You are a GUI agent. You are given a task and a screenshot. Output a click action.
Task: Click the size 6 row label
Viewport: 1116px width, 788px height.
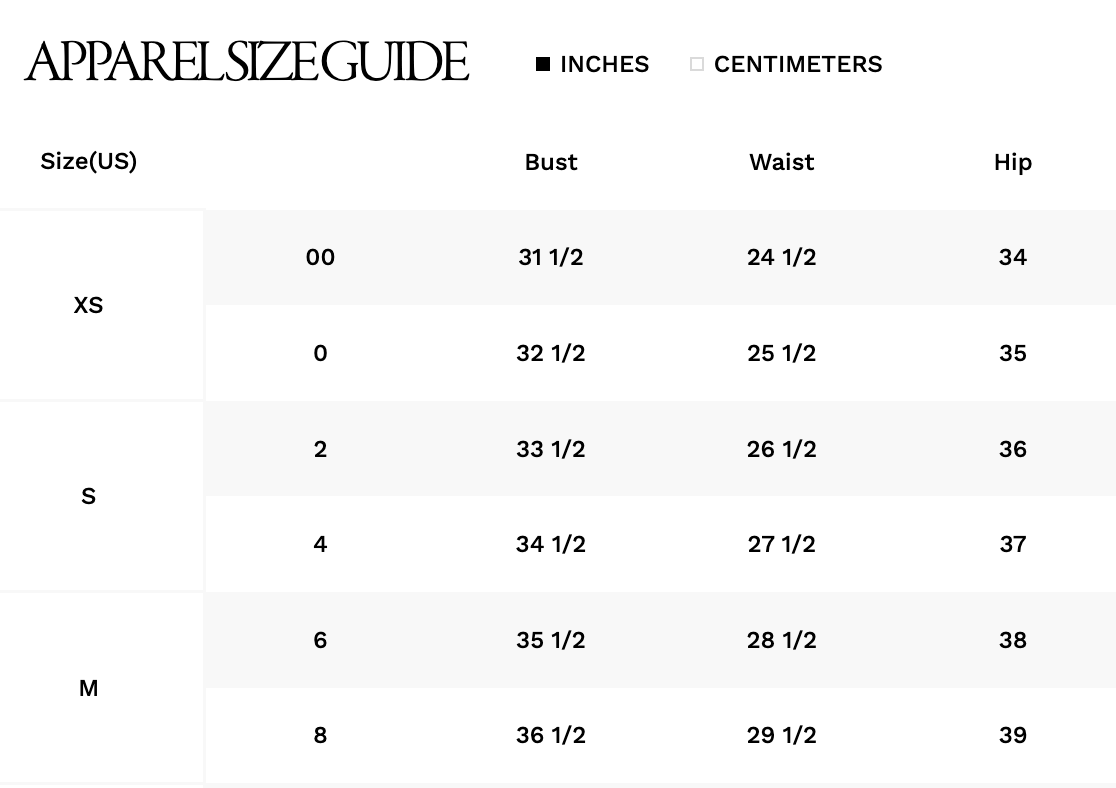pos(320,640)
